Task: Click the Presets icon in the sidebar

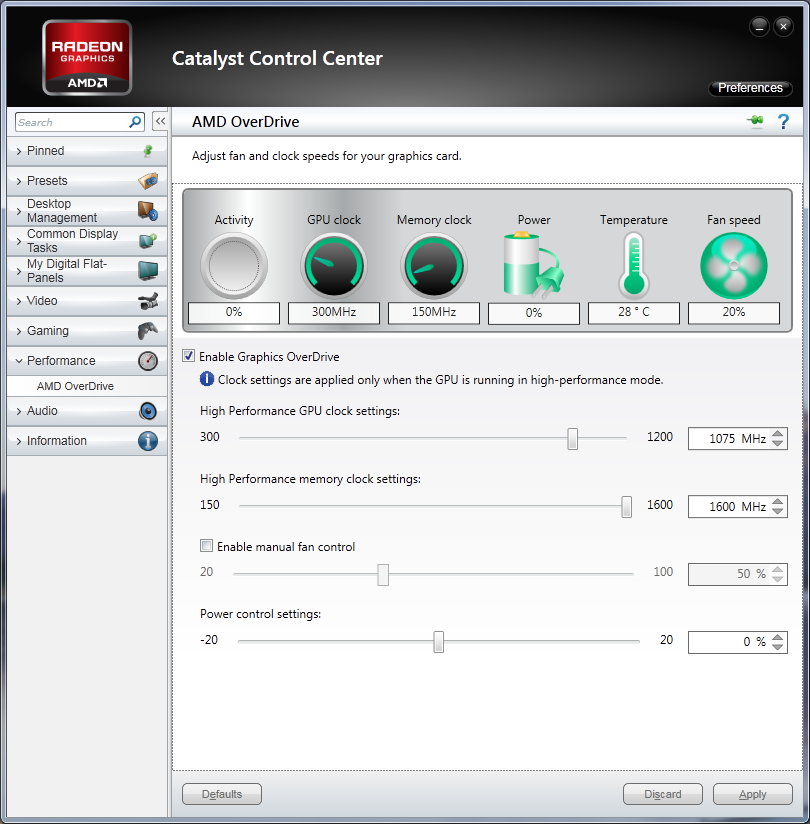Action: tap(148, 181)
